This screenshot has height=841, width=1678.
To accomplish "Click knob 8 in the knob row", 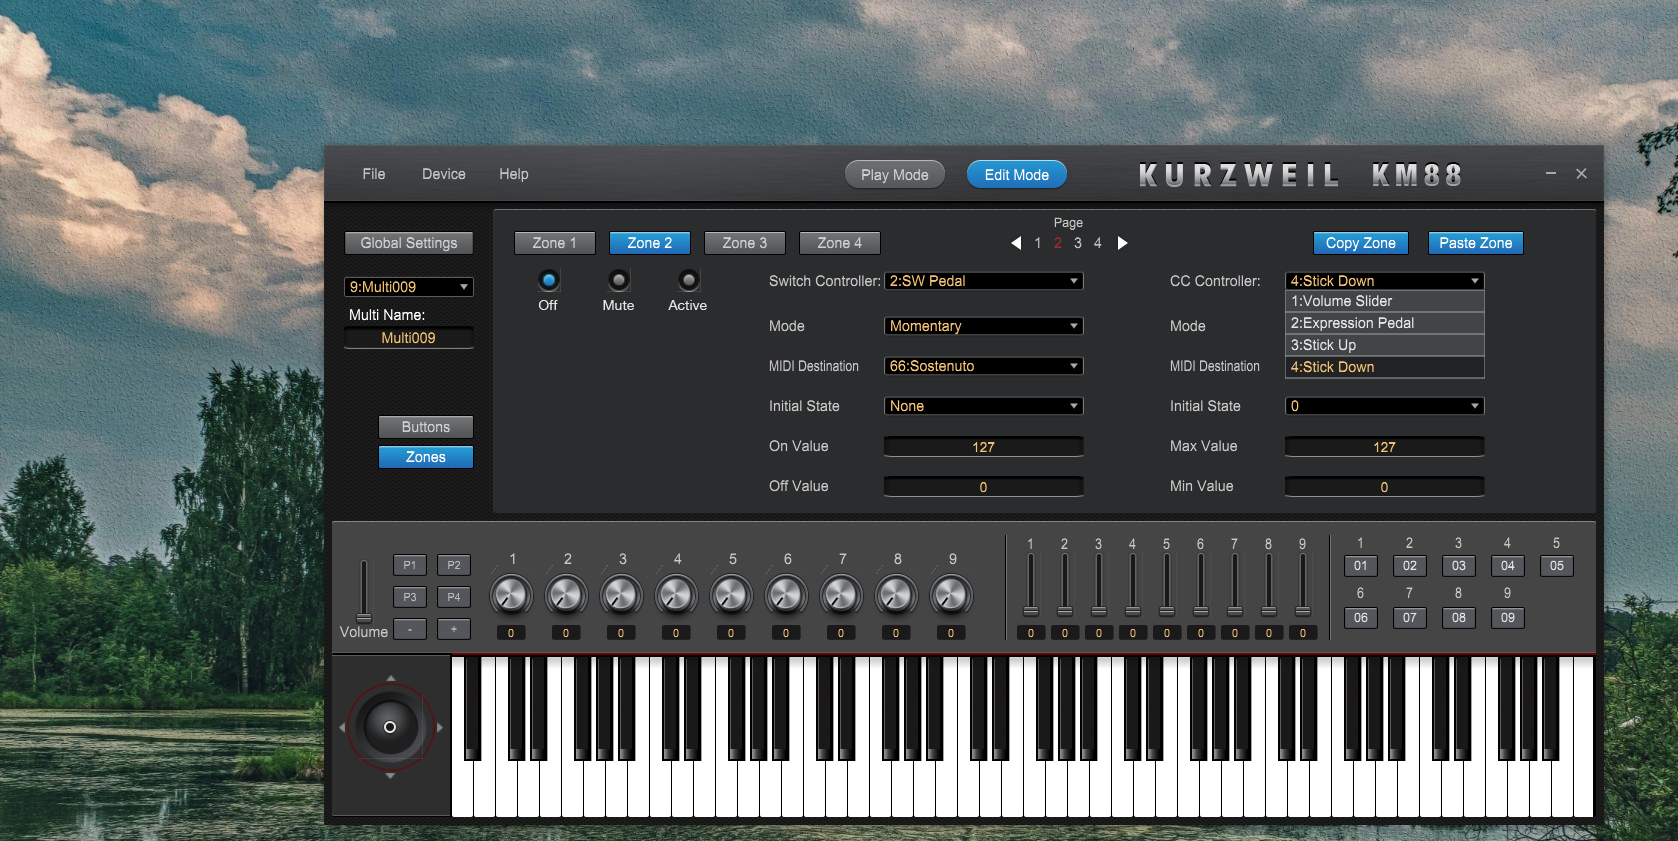I will pyautogui.click(x=896, y=595).
